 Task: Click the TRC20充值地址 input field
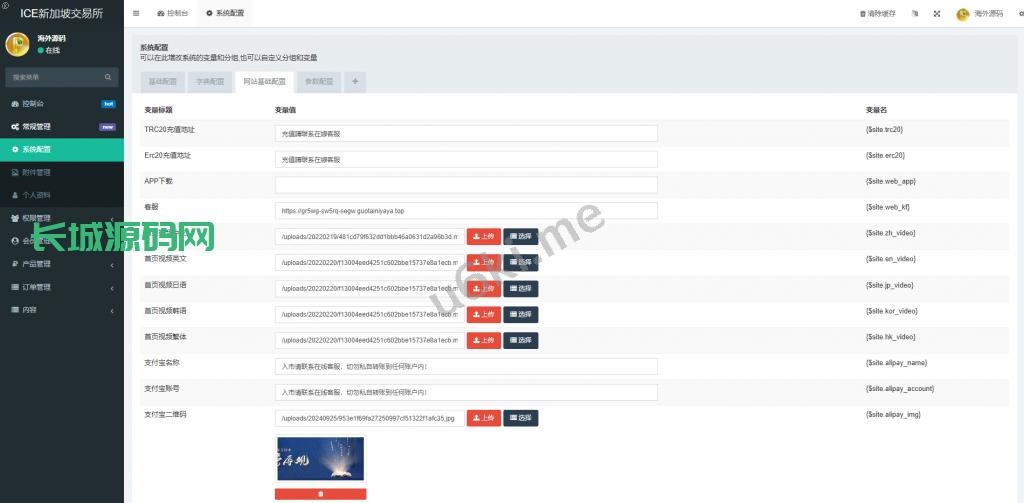466,133
